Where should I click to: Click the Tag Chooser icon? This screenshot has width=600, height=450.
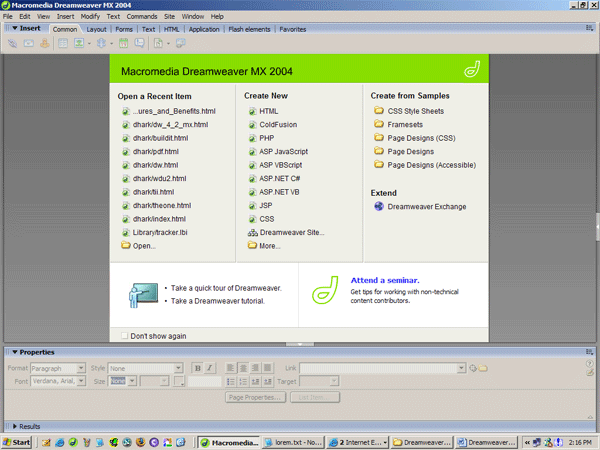[x=181, y=43]
